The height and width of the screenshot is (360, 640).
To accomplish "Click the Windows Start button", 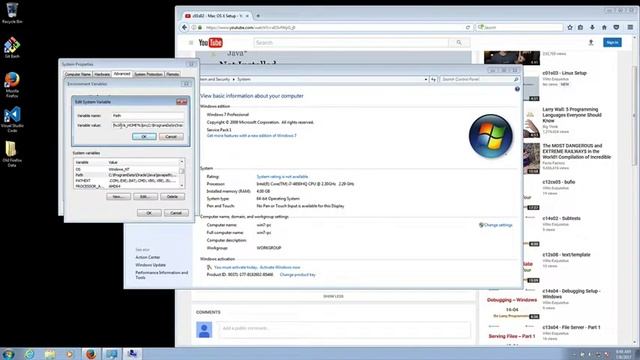I will (x=8, y=354).
